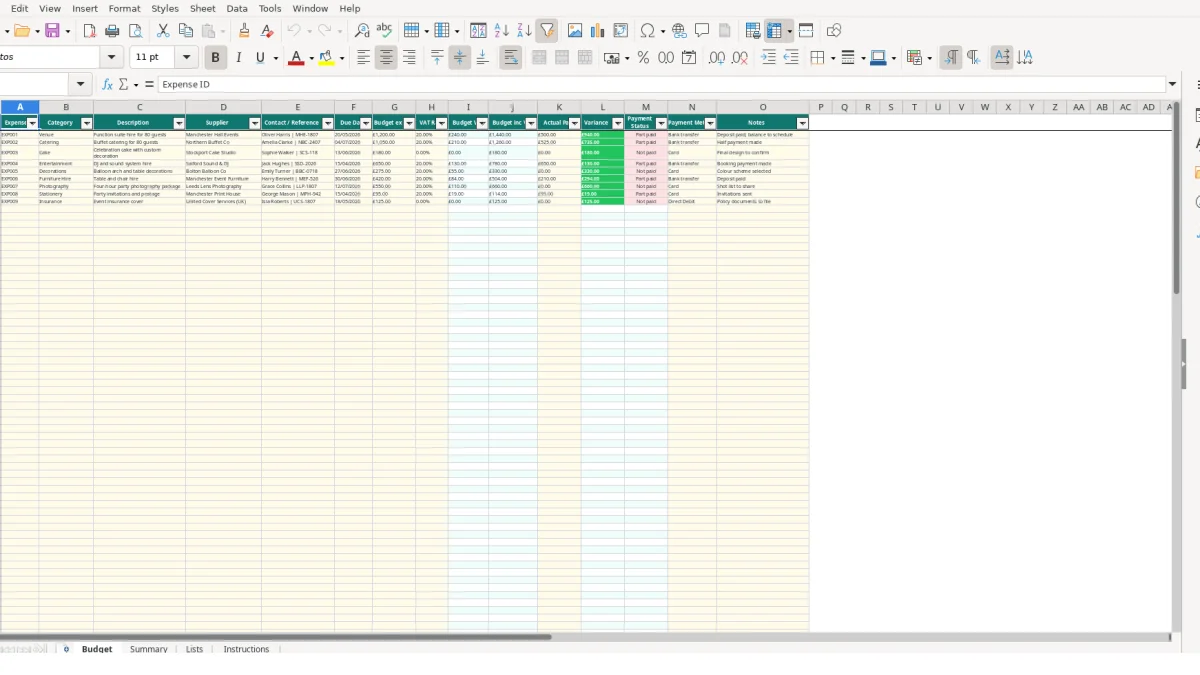
Task: Open the Data menu
Action: point(237,8)
